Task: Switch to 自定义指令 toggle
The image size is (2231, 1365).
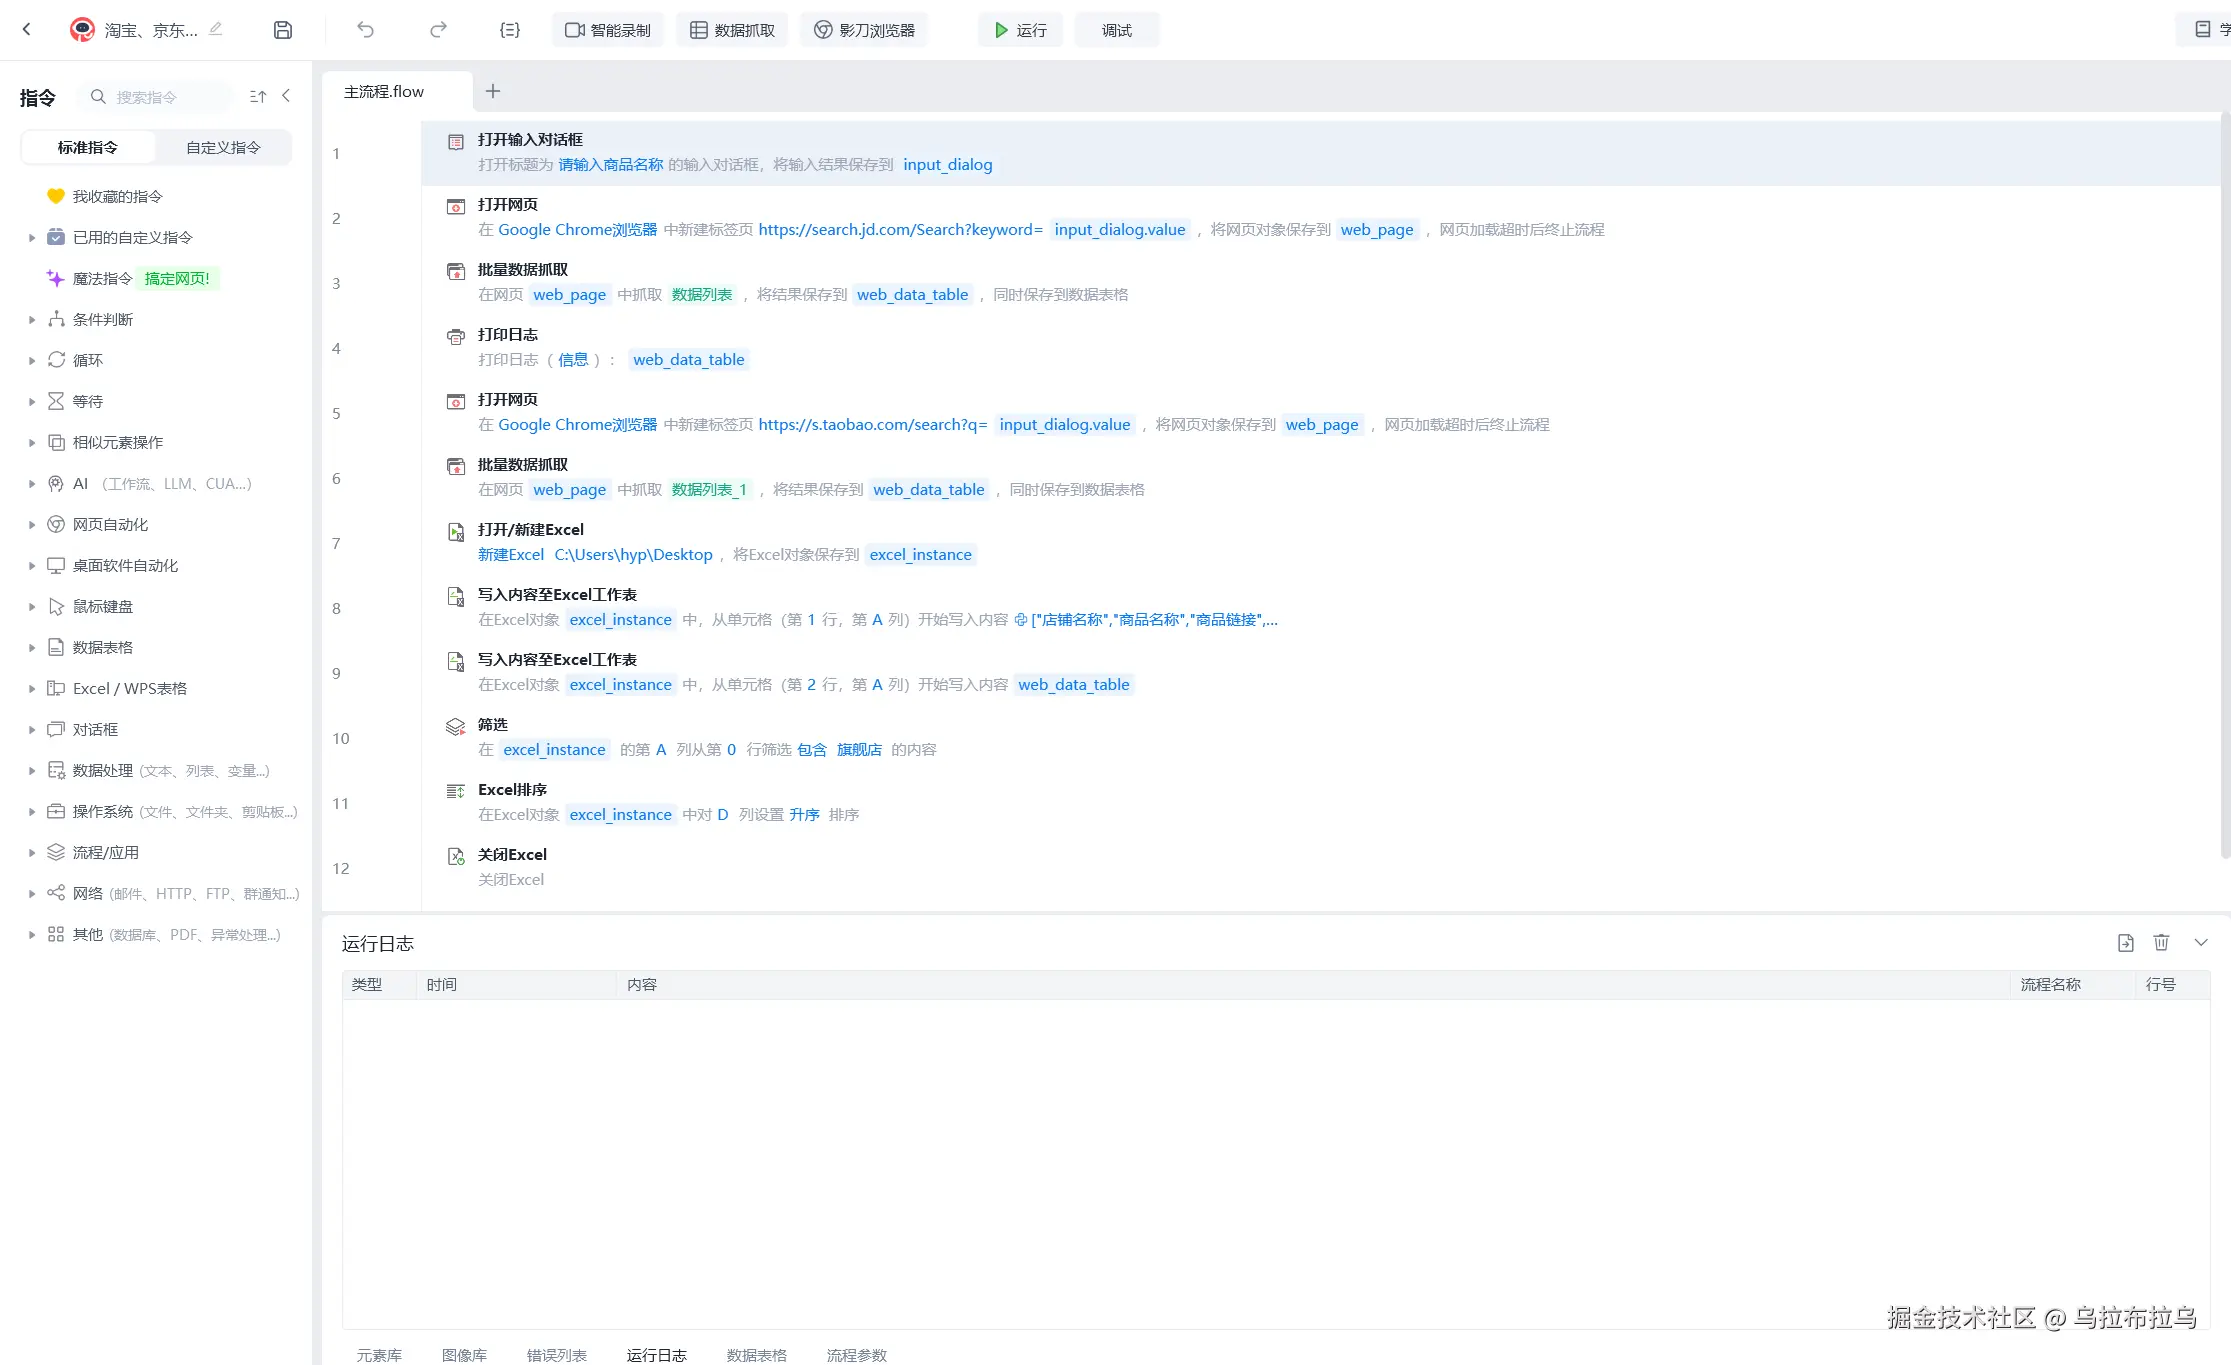Action: tap(223, 147)
